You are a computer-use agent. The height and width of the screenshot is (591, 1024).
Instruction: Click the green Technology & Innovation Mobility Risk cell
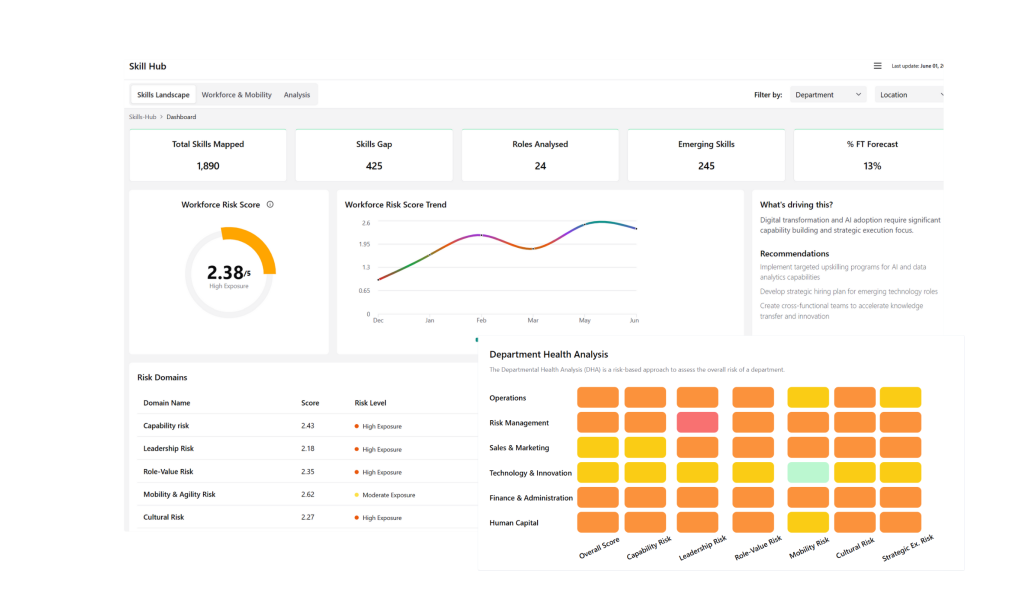[x=808, y=472]
